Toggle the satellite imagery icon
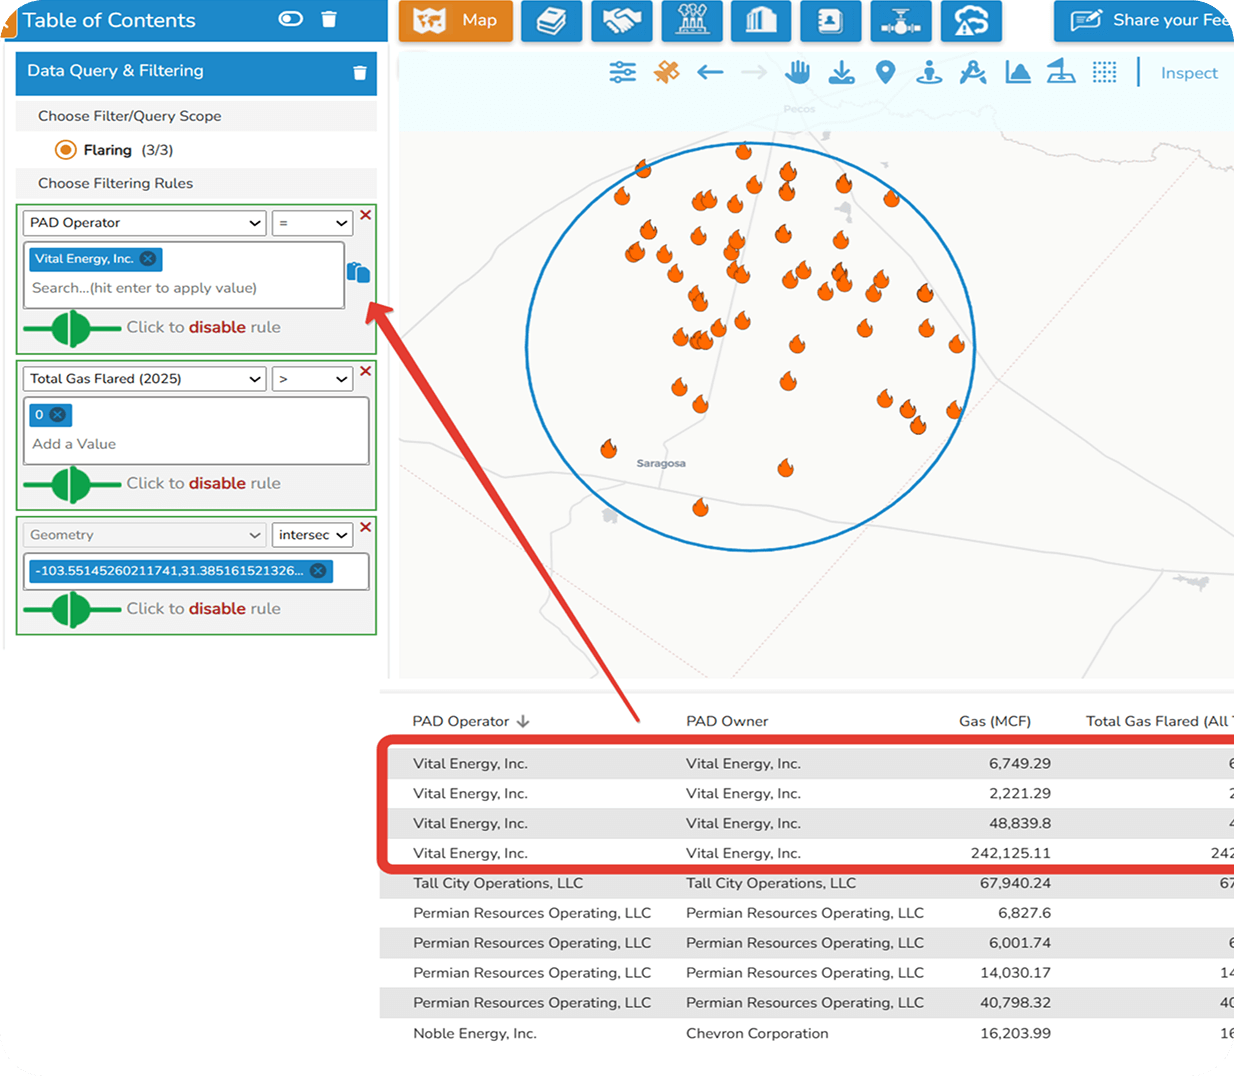 [666, 72]
